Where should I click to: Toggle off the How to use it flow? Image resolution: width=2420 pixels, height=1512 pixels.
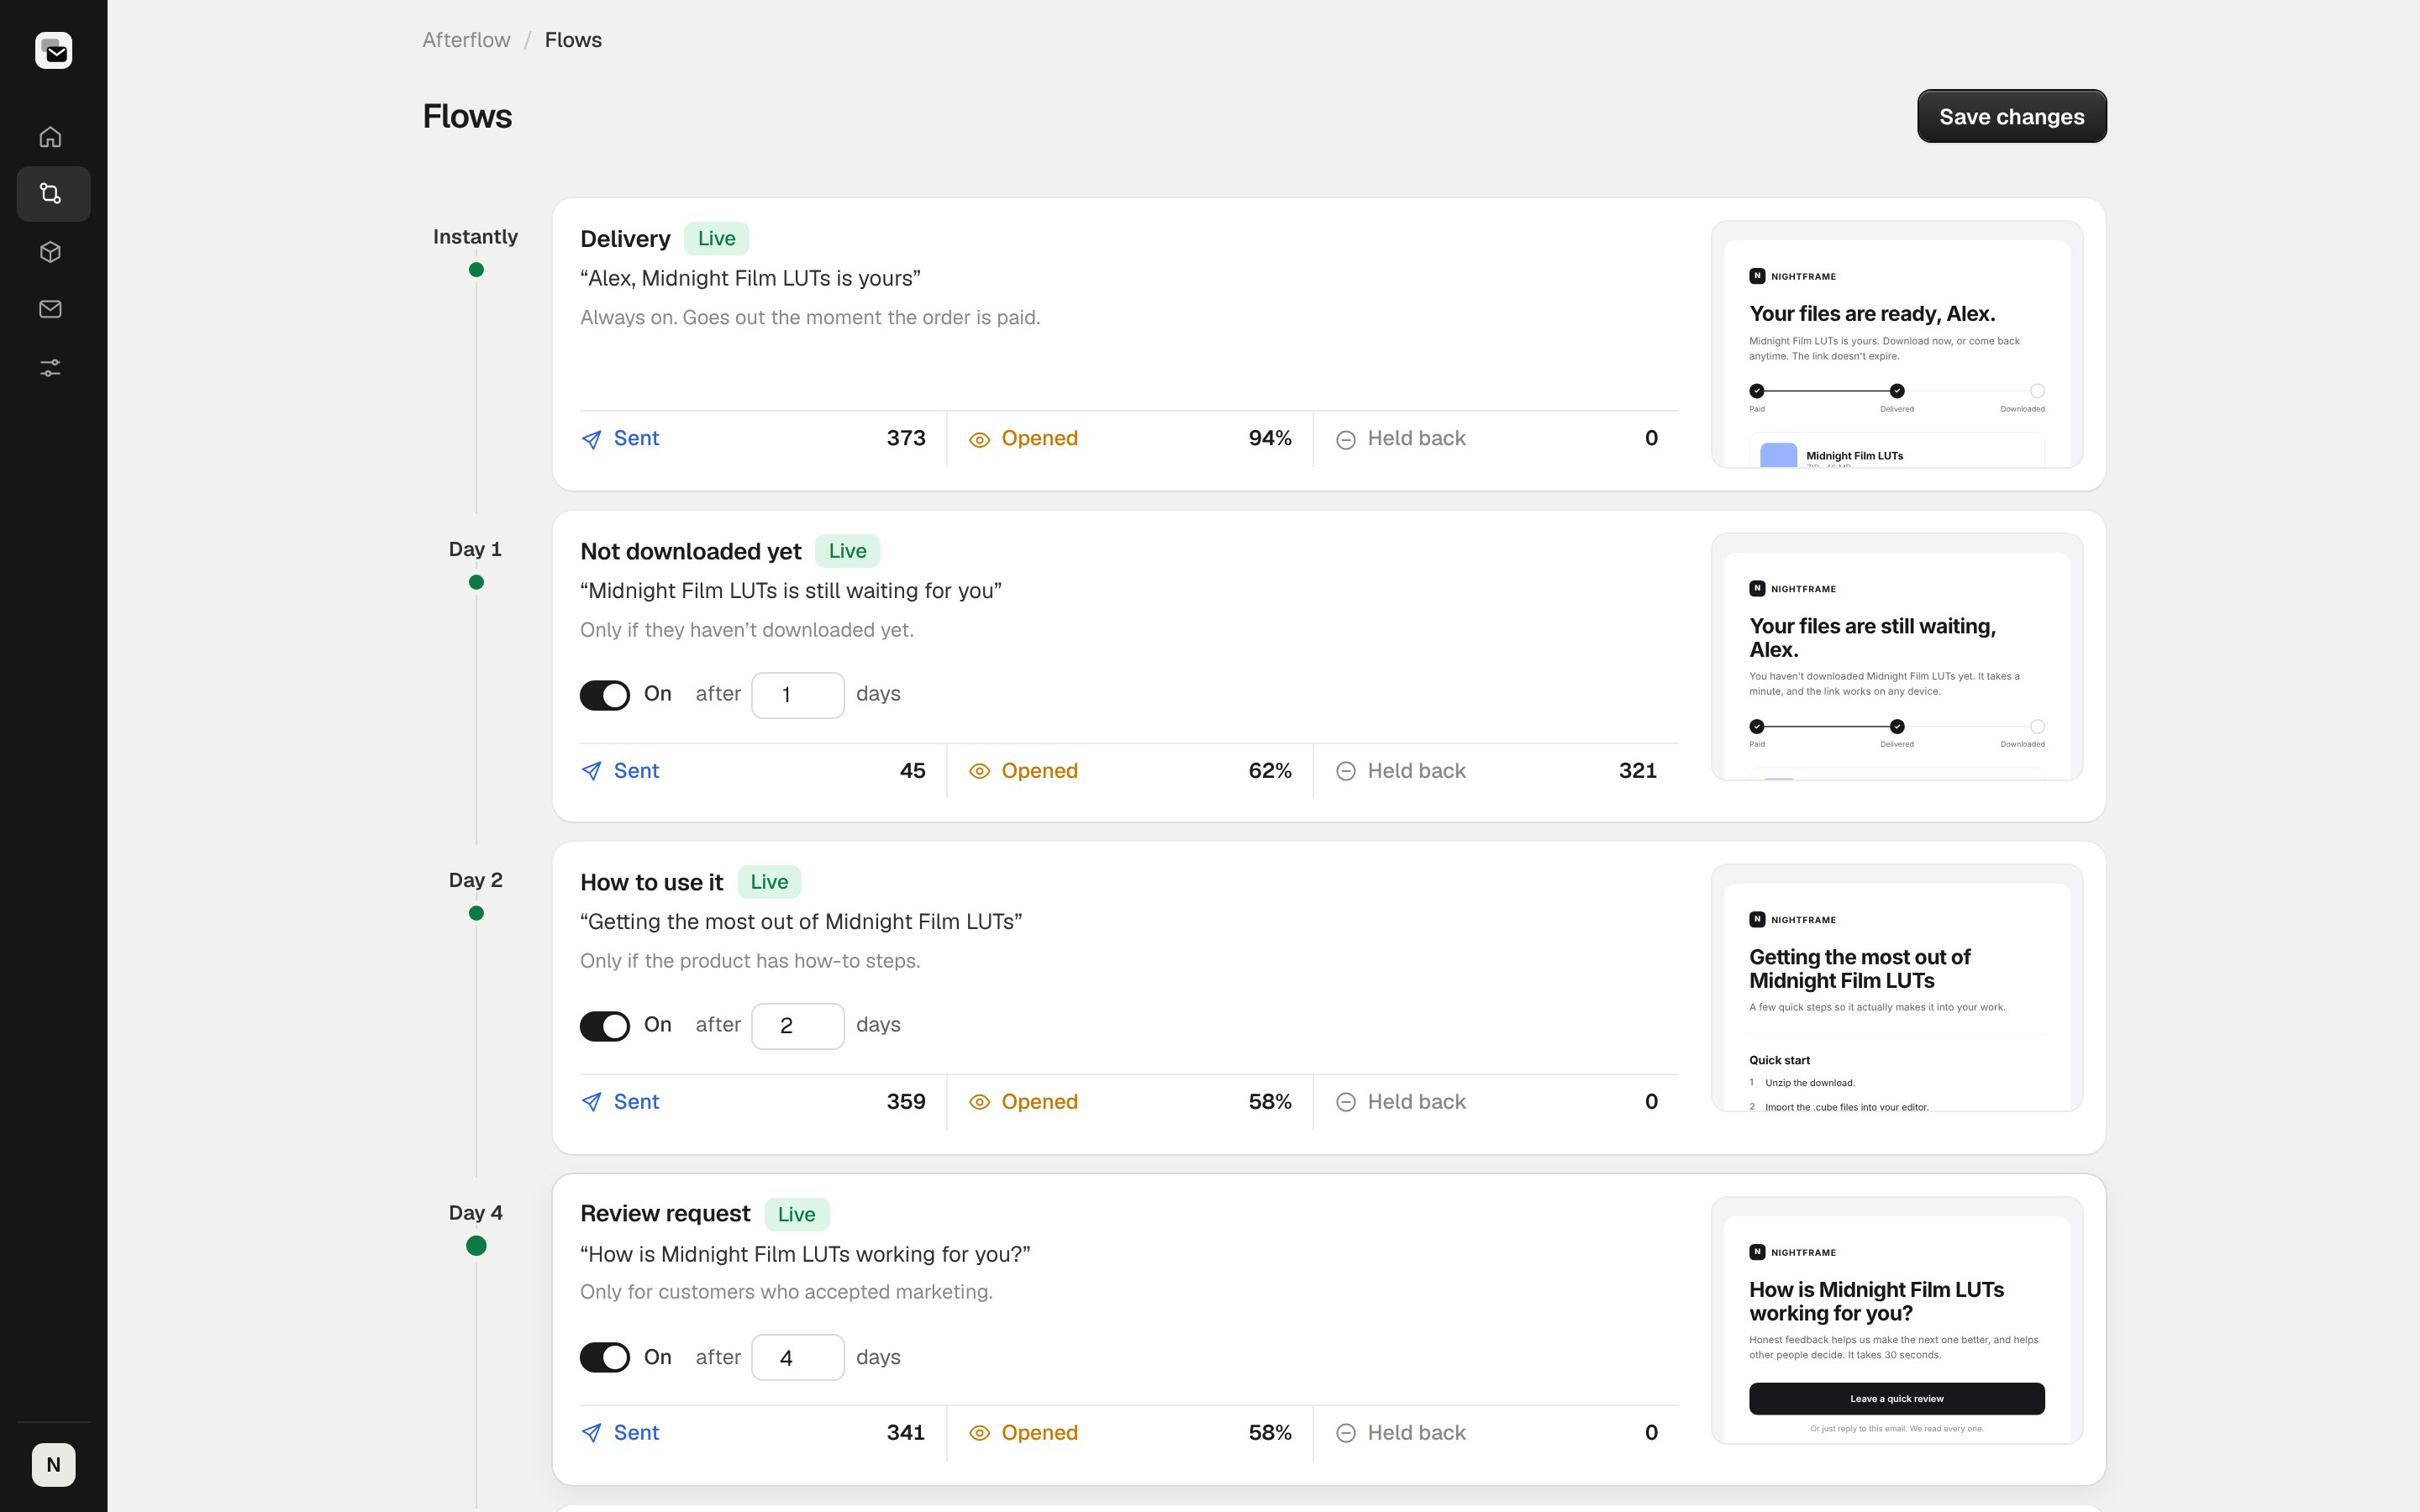(x=604, y=1026)
